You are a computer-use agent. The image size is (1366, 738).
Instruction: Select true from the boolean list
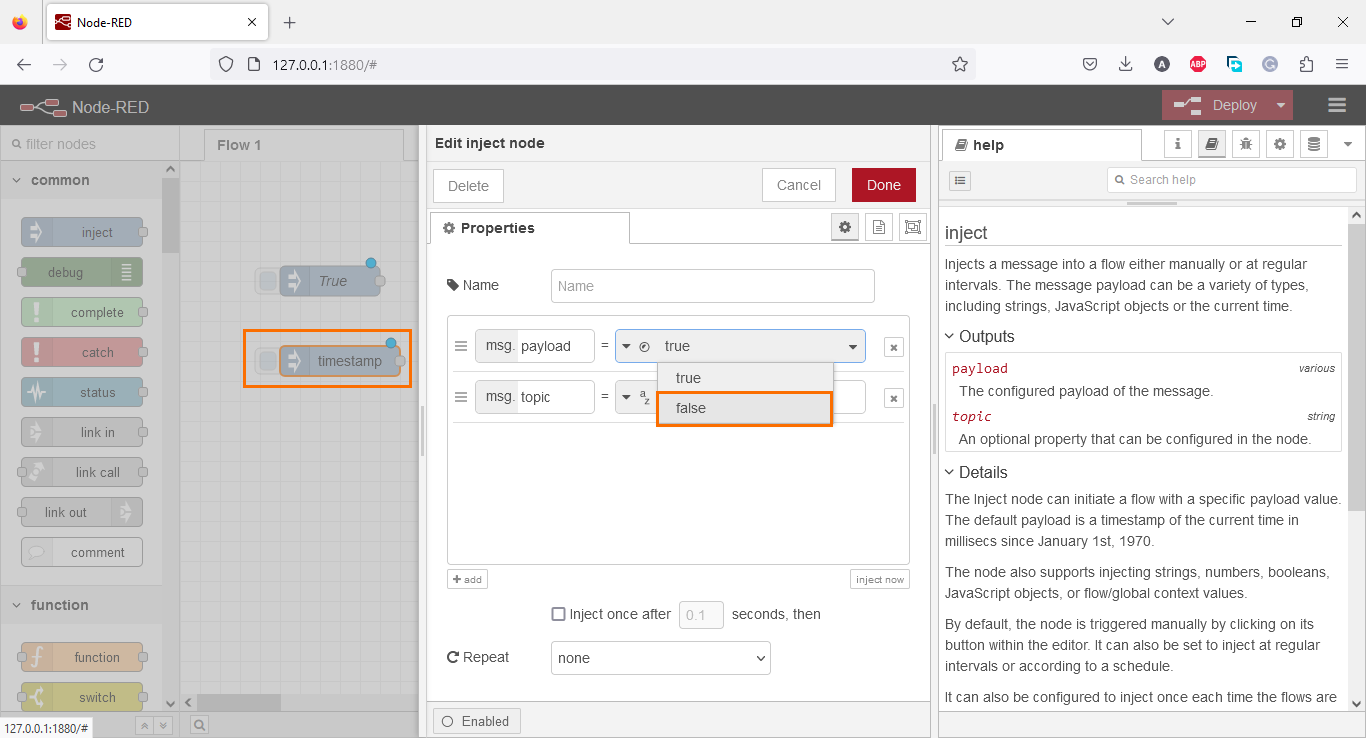pos(745,378)
